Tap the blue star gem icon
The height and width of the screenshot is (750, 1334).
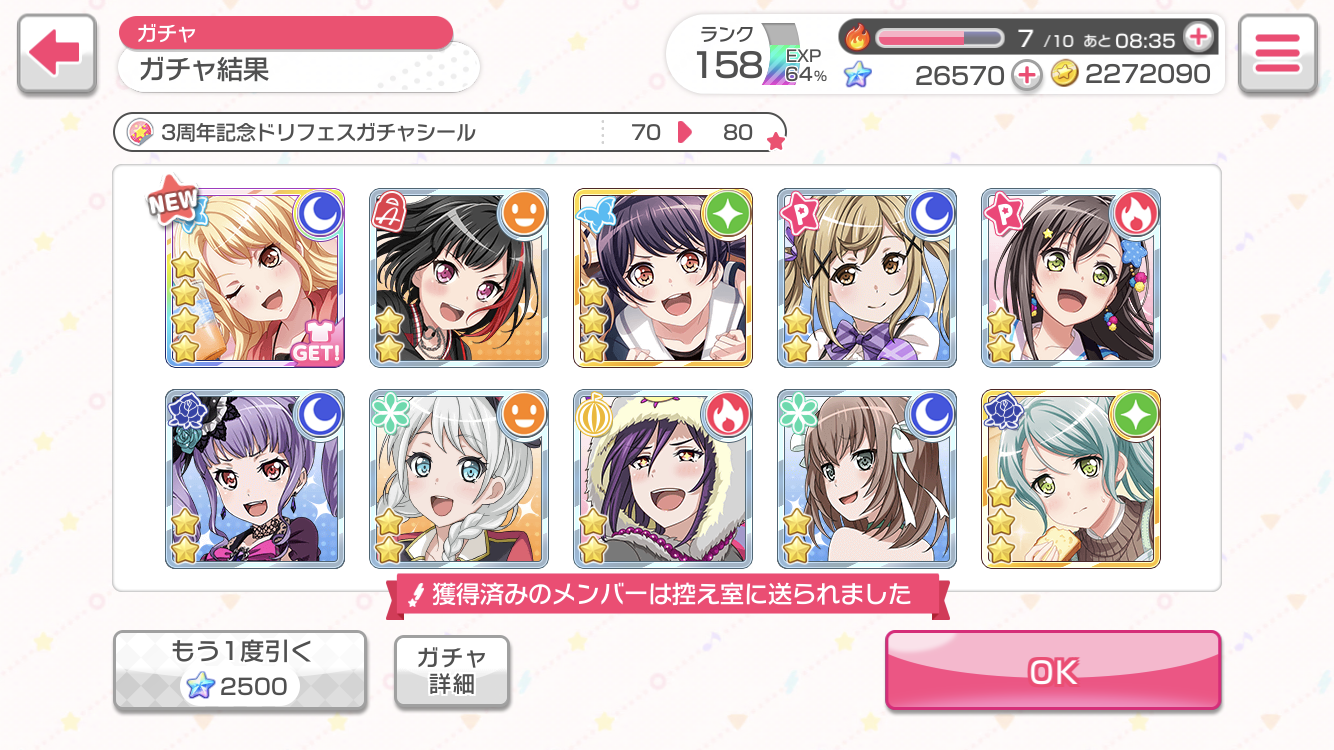click(857, 74)
